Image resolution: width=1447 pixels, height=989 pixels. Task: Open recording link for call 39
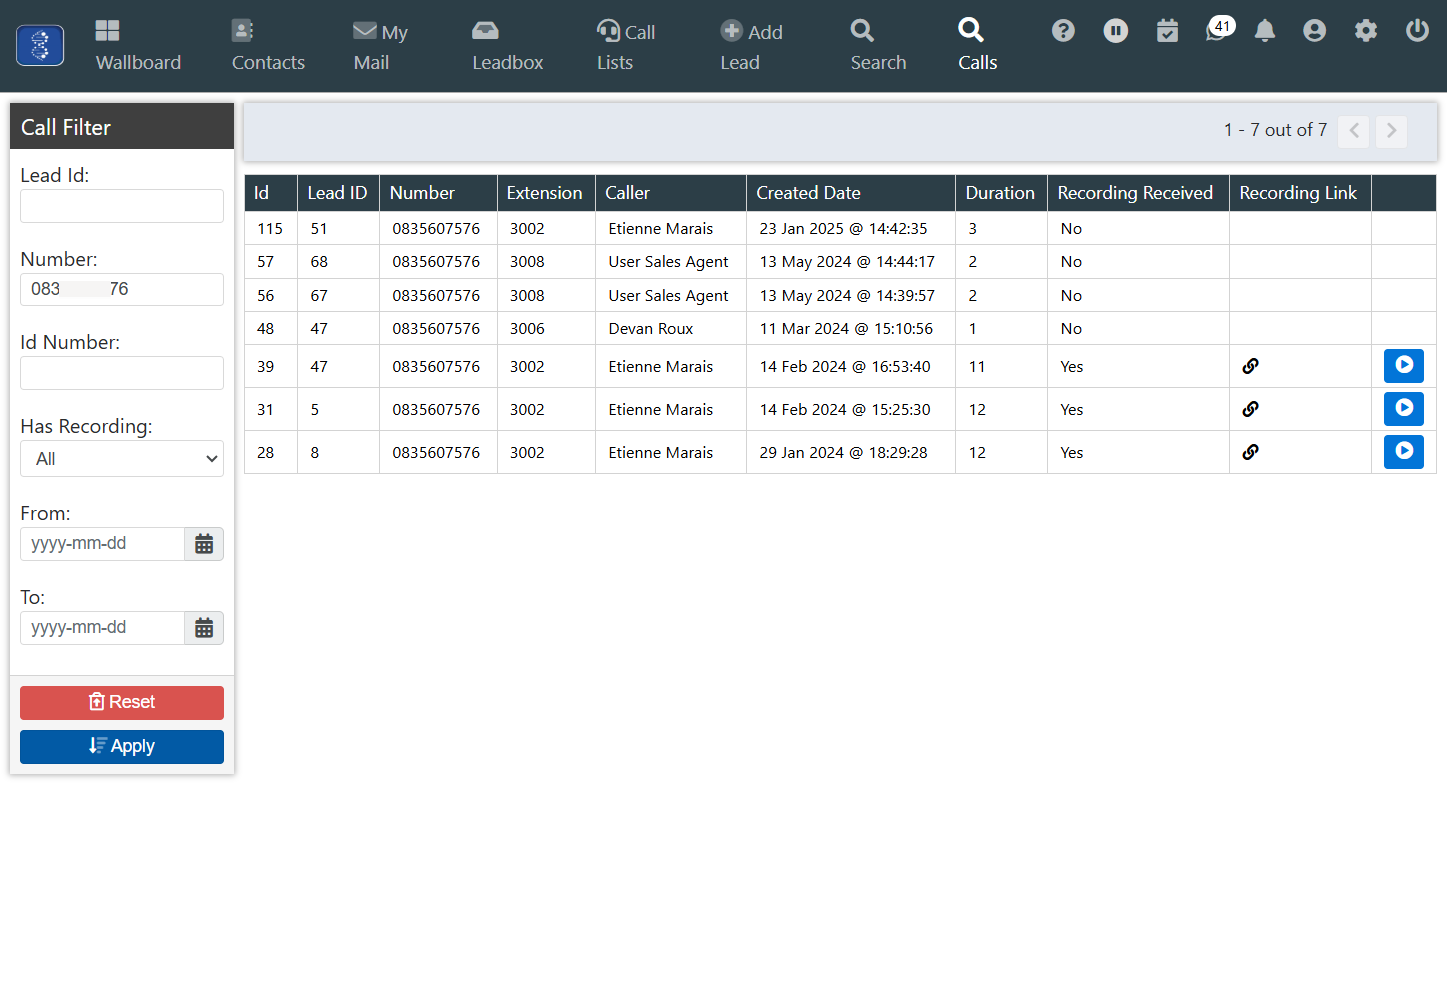(x=1250, y=366)
